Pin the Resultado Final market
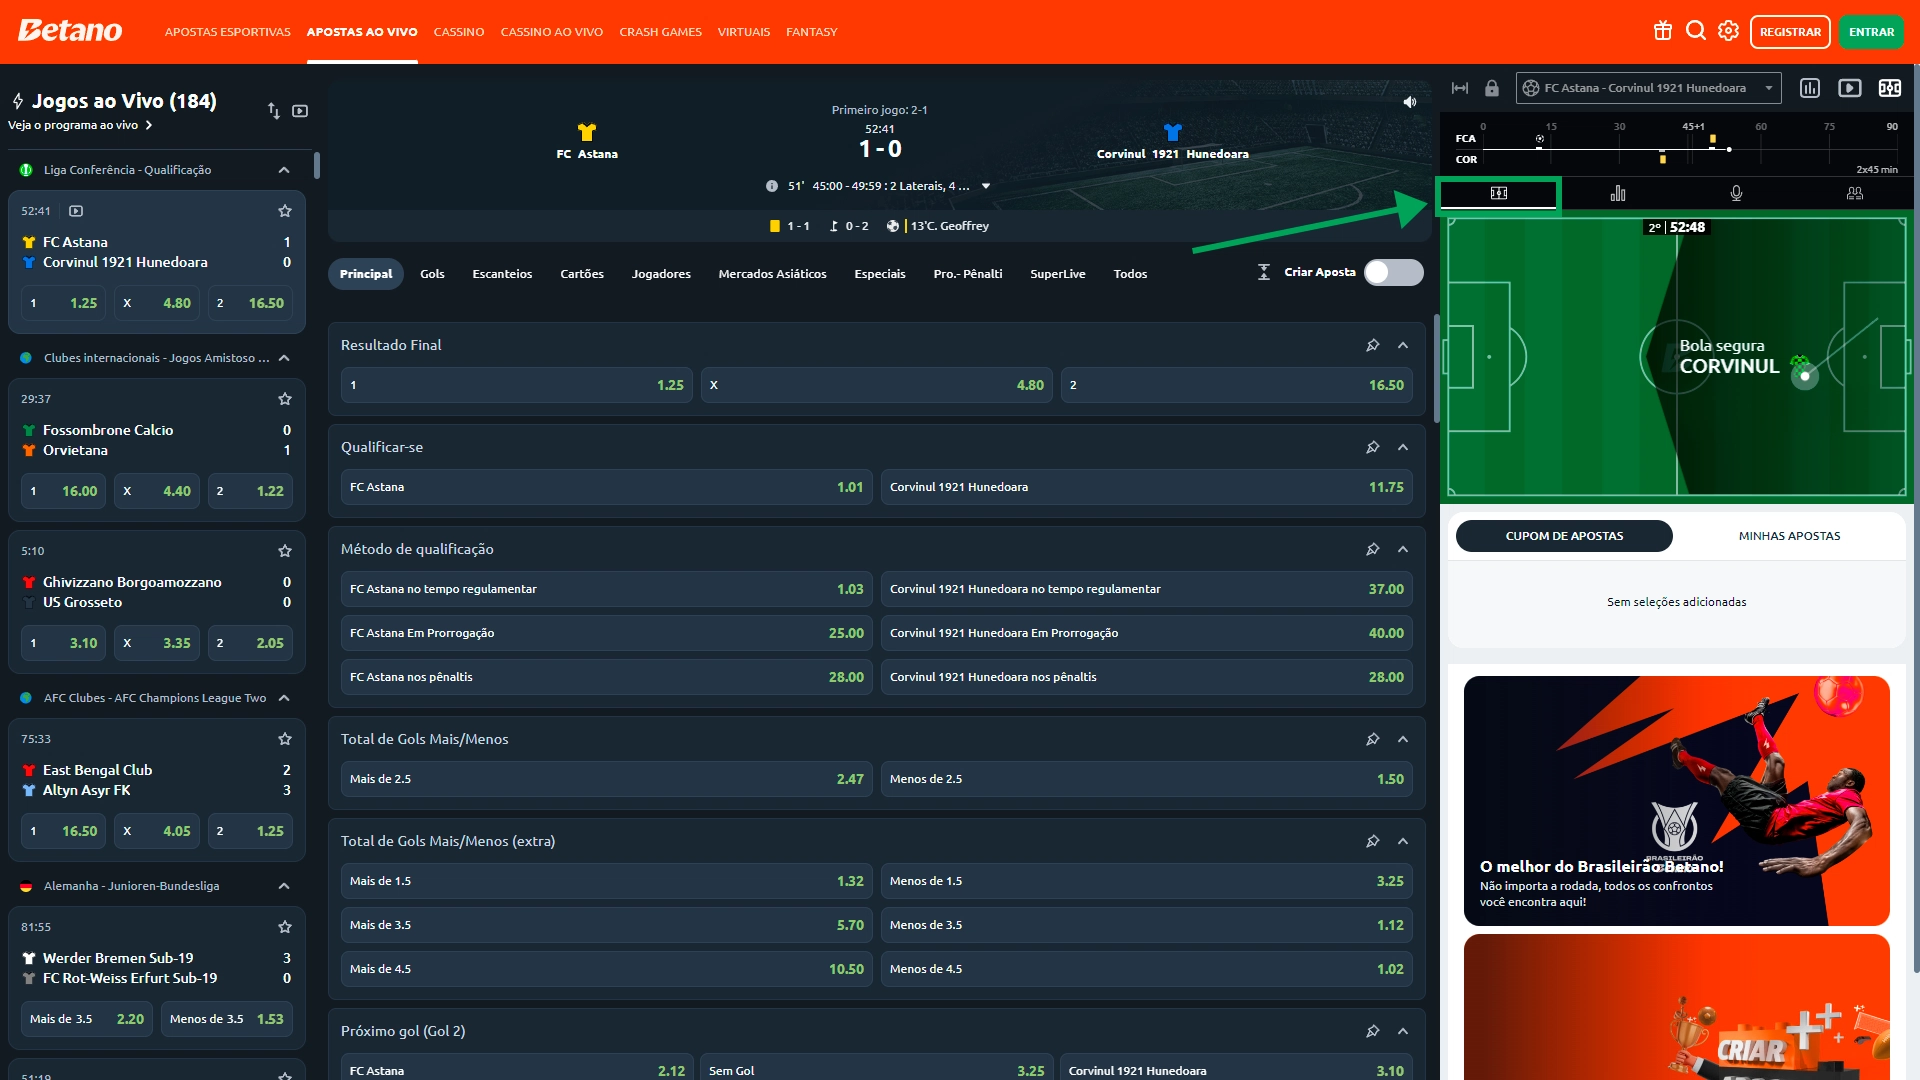 coord(1373,345)
